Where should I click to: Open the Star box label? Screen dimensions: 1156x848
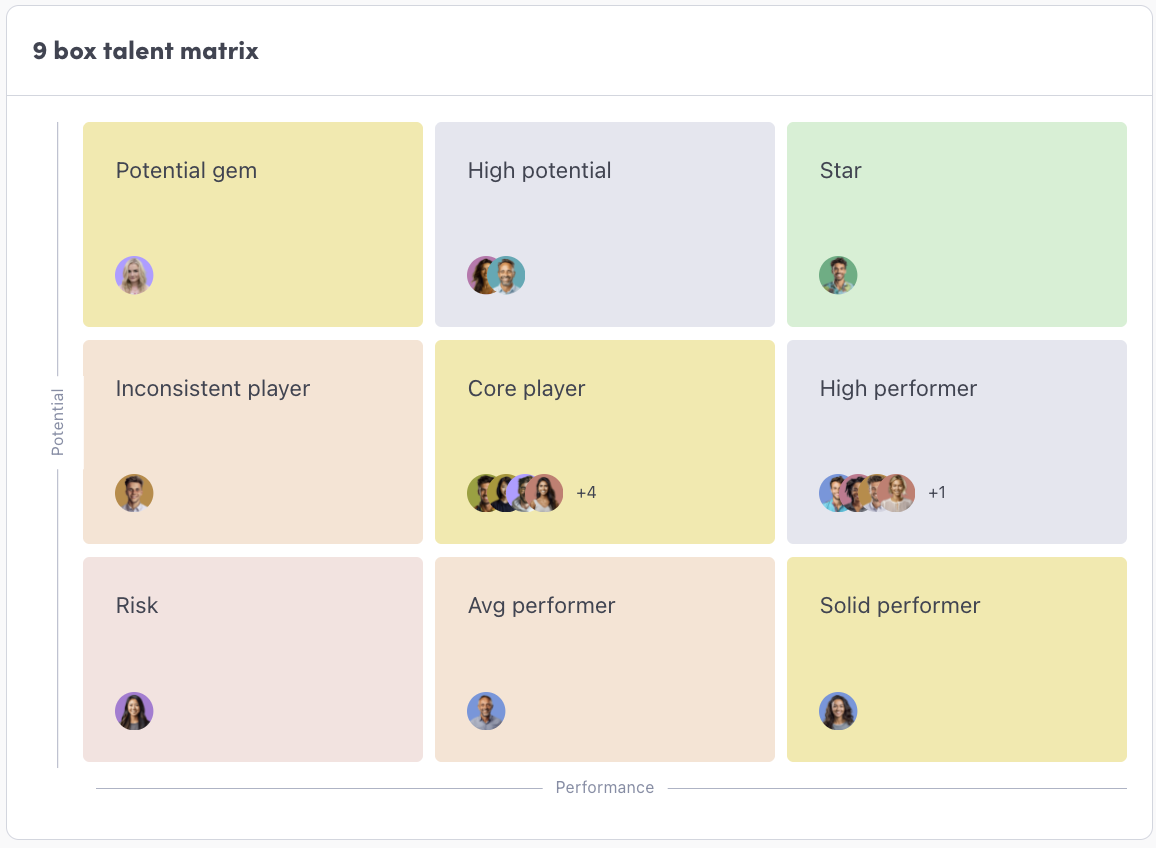click(840, 171)
